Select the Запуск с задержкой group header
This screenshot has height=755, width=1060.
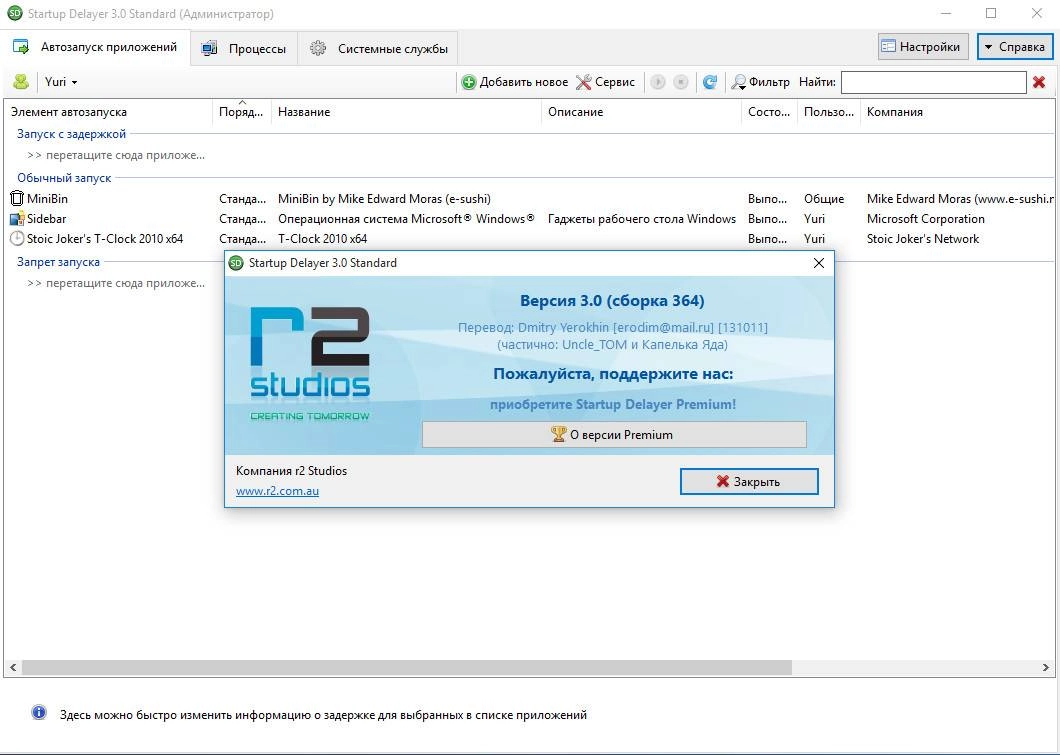pyautogui.click(x=72, y=134)
